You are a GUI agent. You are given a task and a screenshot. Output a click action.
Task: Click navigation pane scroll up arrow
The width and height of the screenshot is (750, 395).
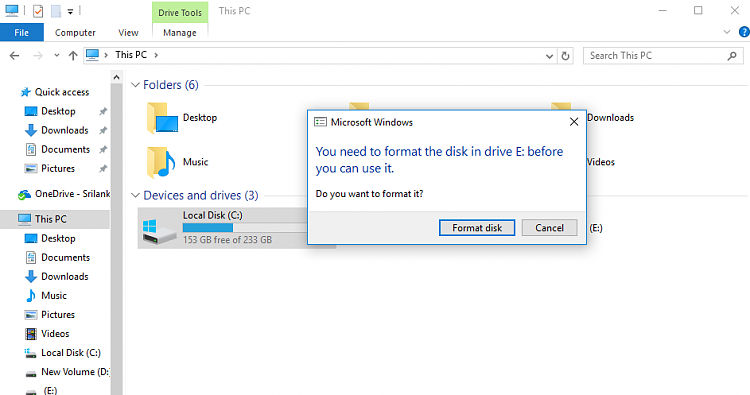(116, 77)
